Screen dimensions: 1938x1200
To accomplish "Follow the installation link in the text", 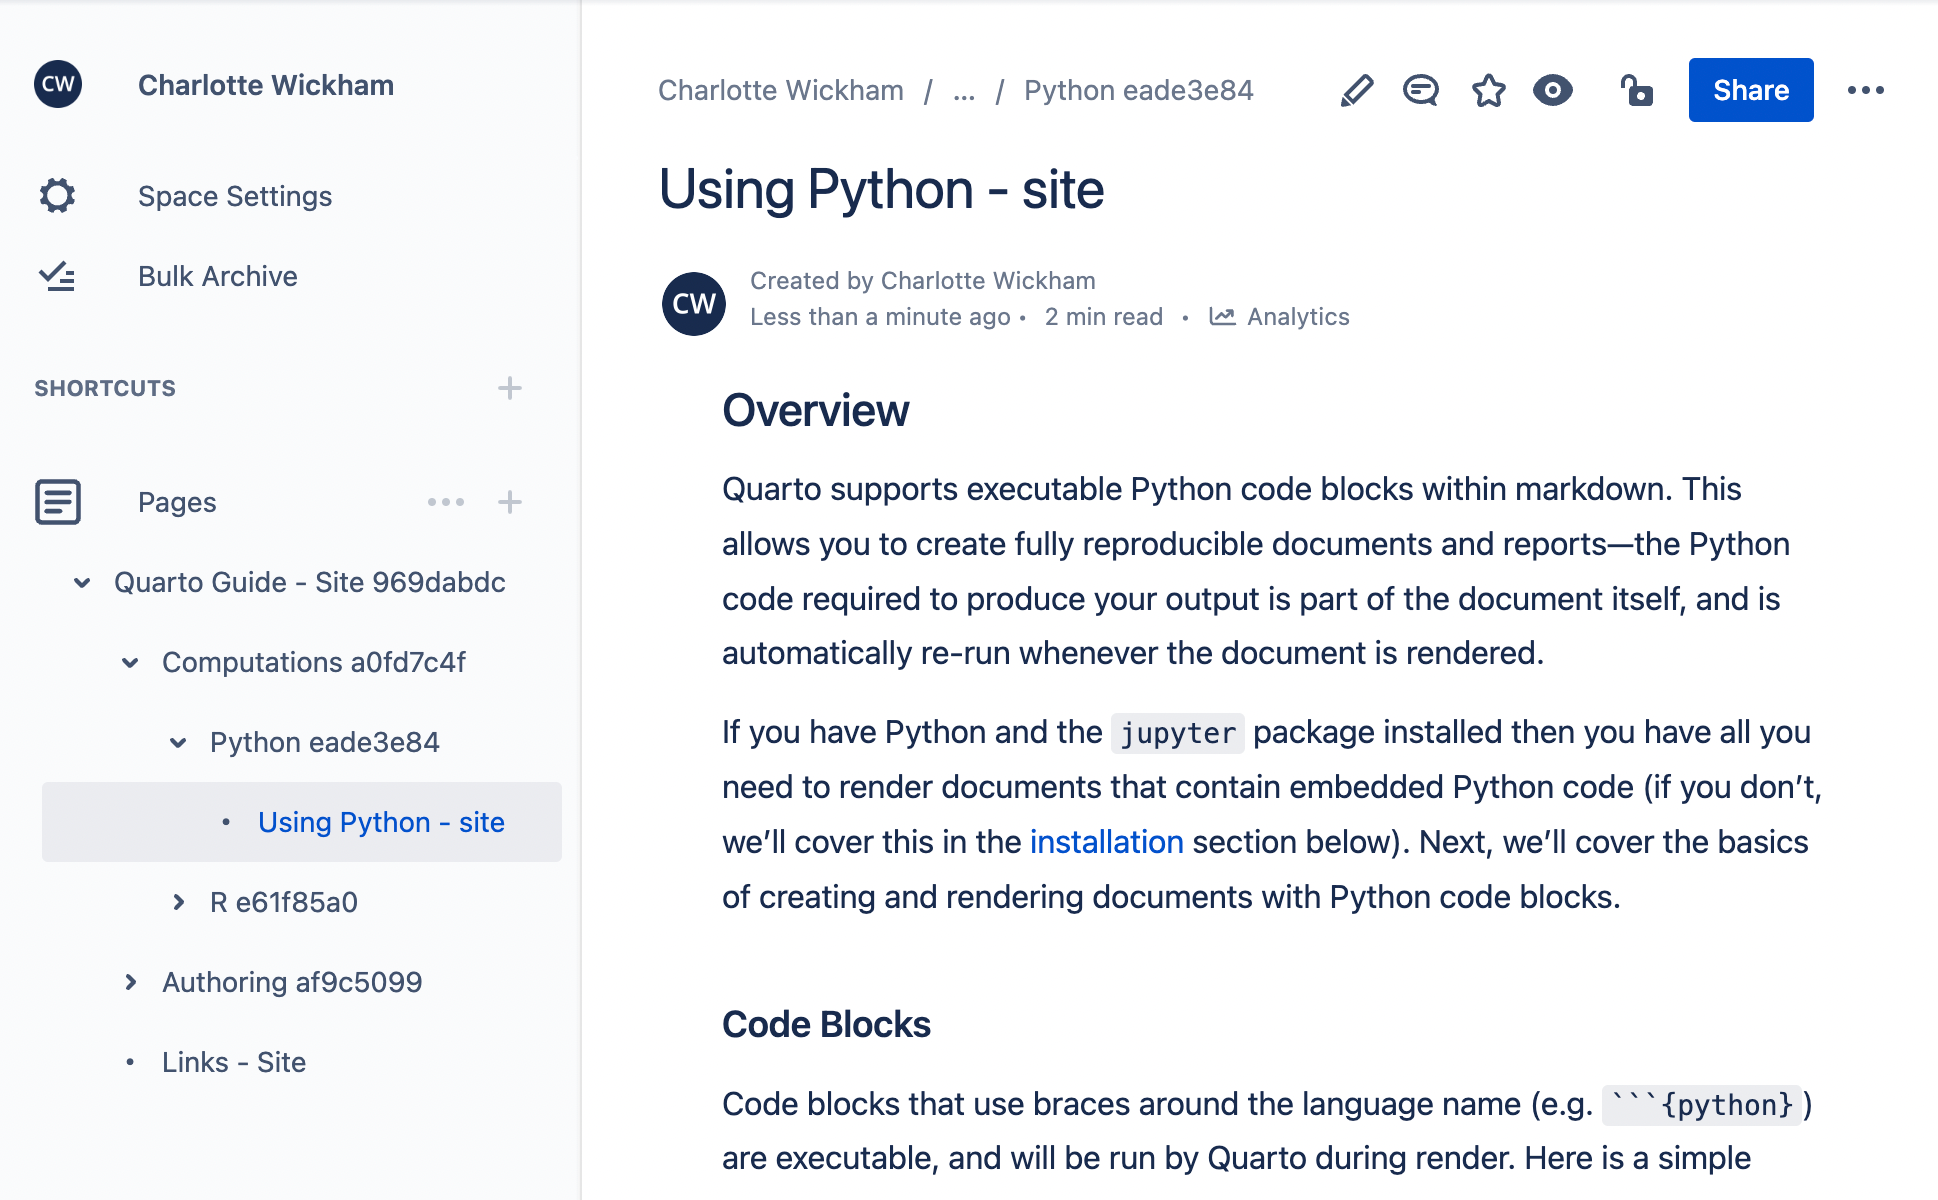I will (1105, 841).
